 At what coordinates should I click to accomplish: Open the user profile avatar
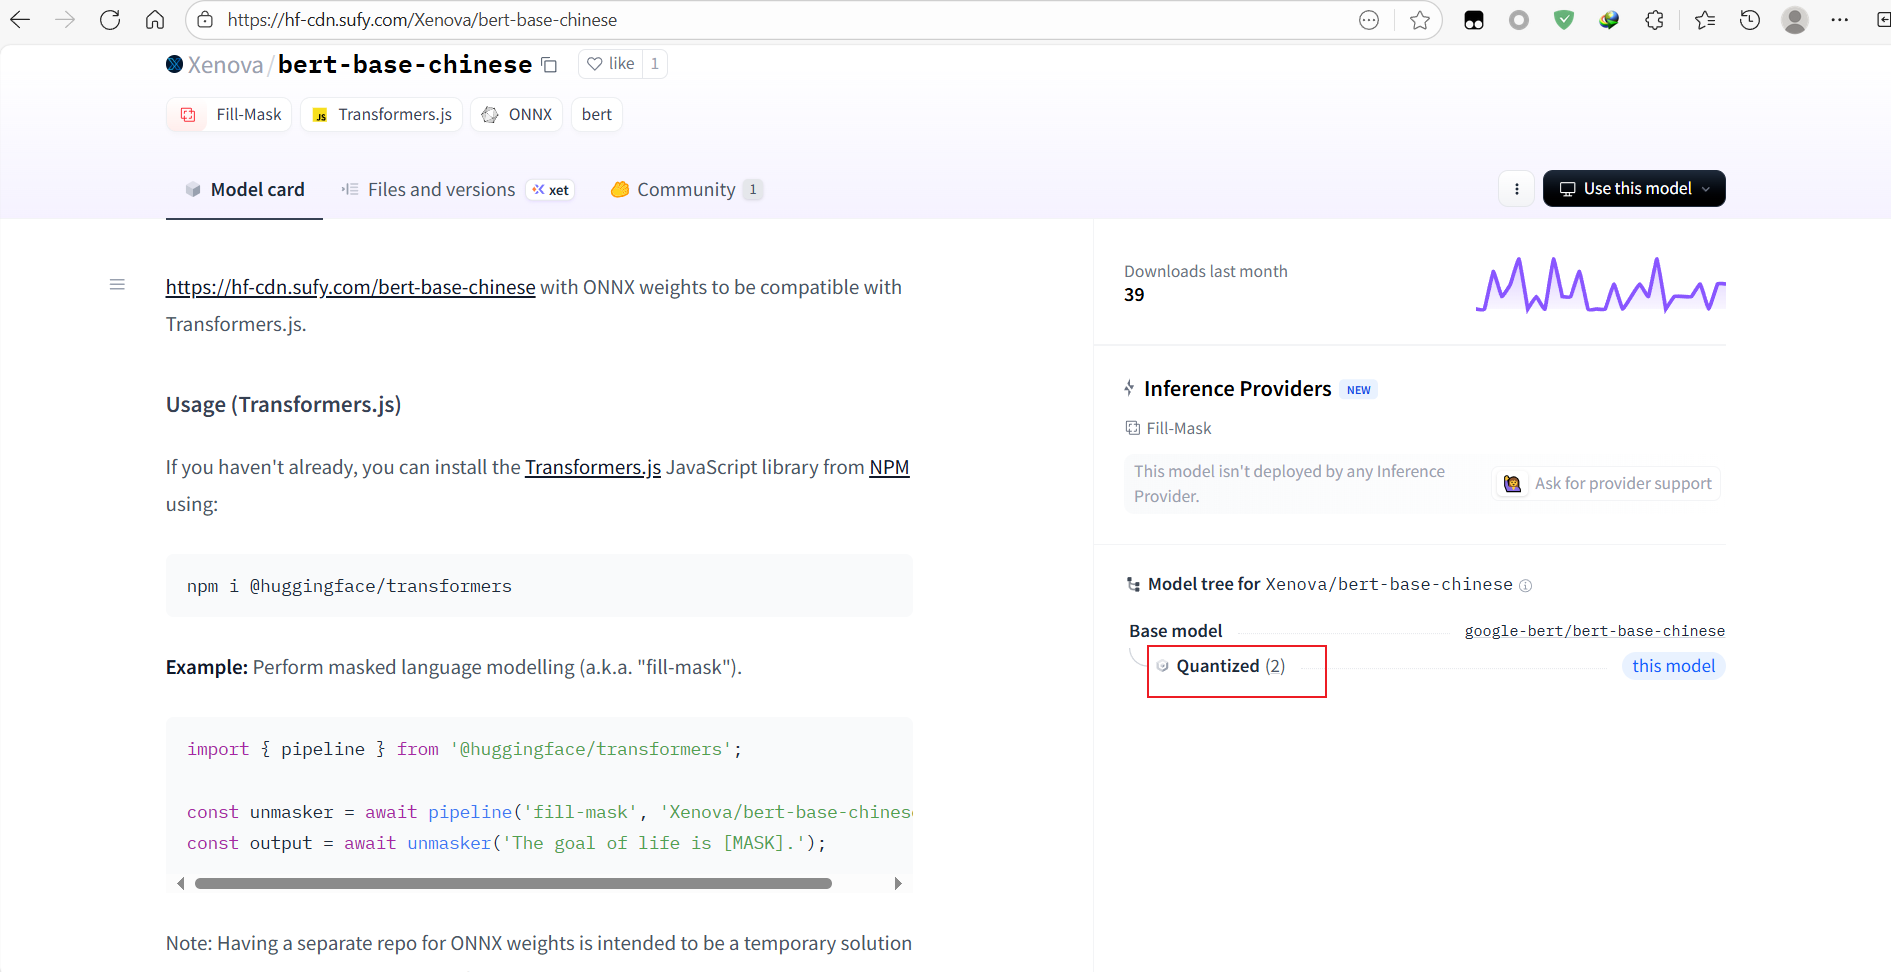1795,20
